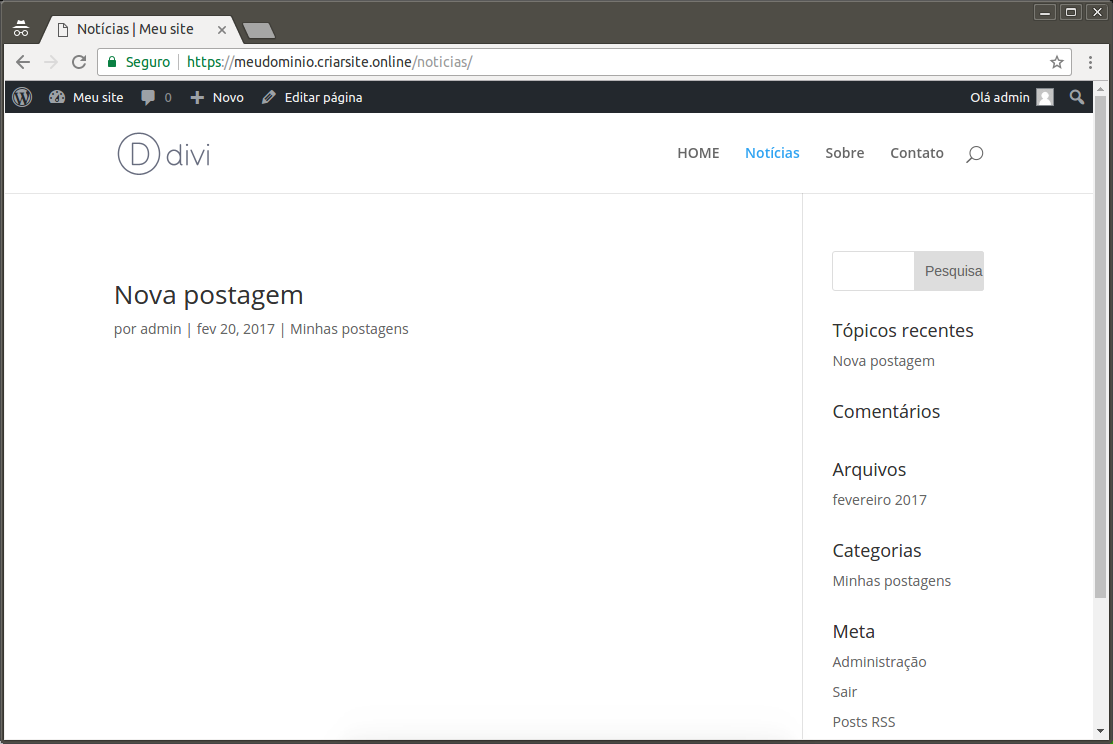
Task: Click the search magnifier in the admin bar
Action: pos(1076,97)
